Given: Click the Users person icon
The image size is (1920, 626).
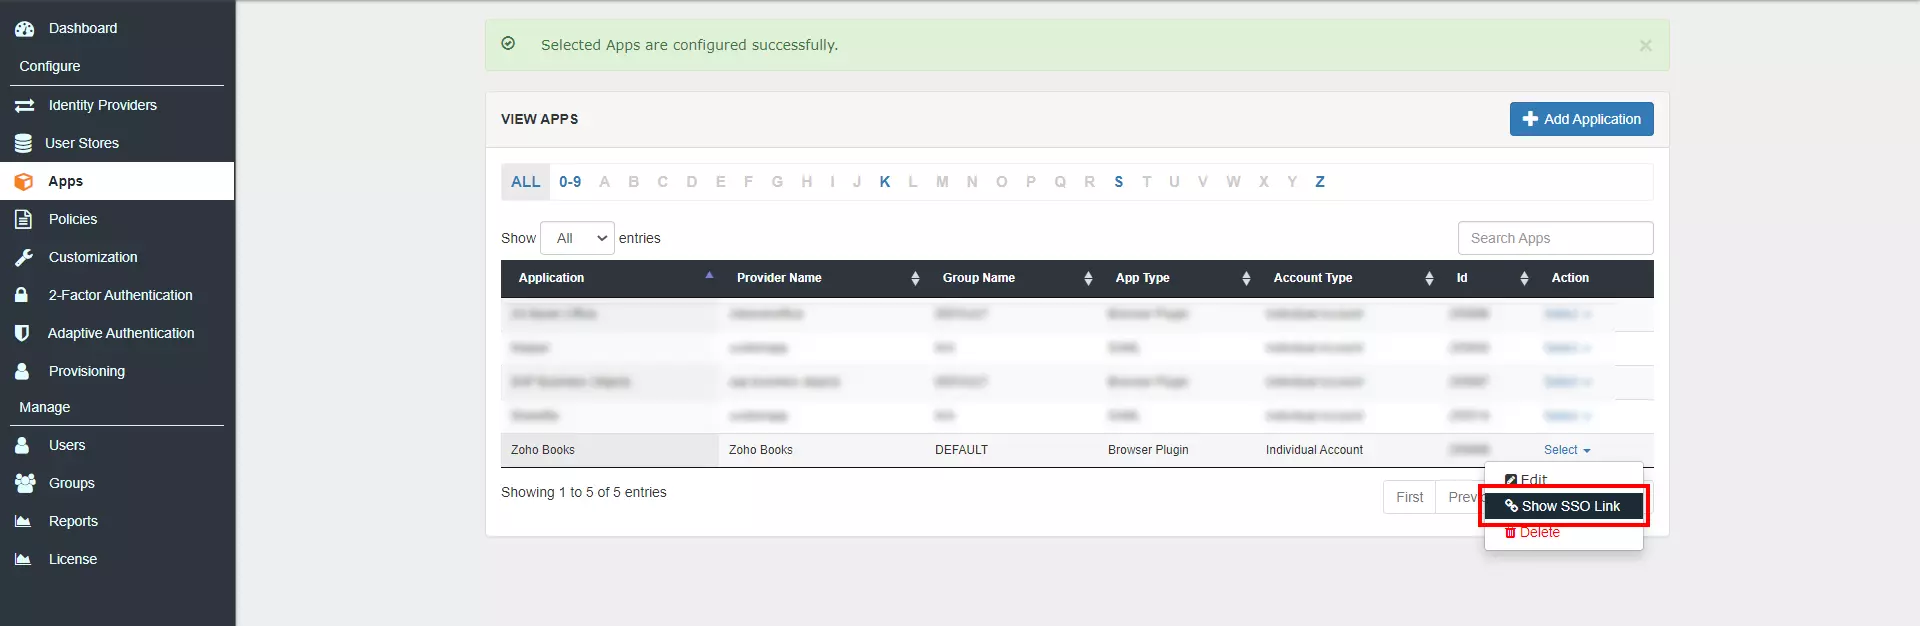Looking at the screenshot, I should 22,445.
